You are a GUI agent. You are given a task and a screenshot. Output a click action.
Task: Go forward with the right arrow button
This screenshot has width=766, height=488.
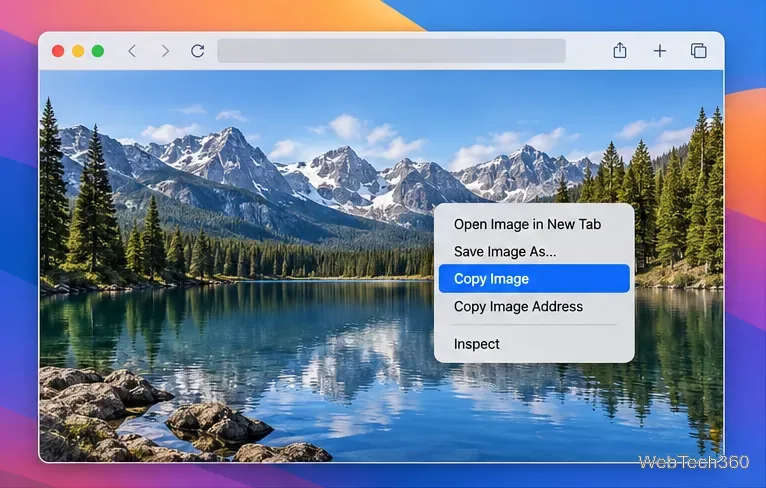[165, 51]
